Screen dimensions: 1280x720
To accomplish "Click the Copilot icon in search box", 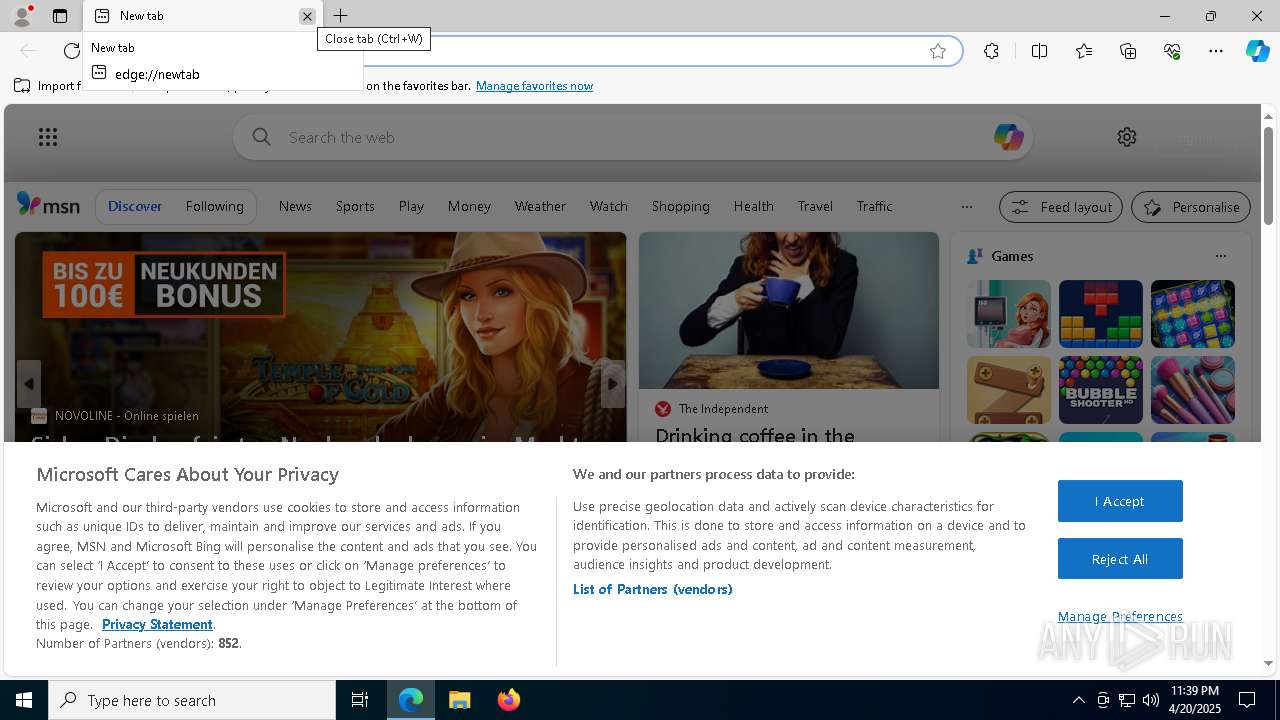I will click(1008, 137).
